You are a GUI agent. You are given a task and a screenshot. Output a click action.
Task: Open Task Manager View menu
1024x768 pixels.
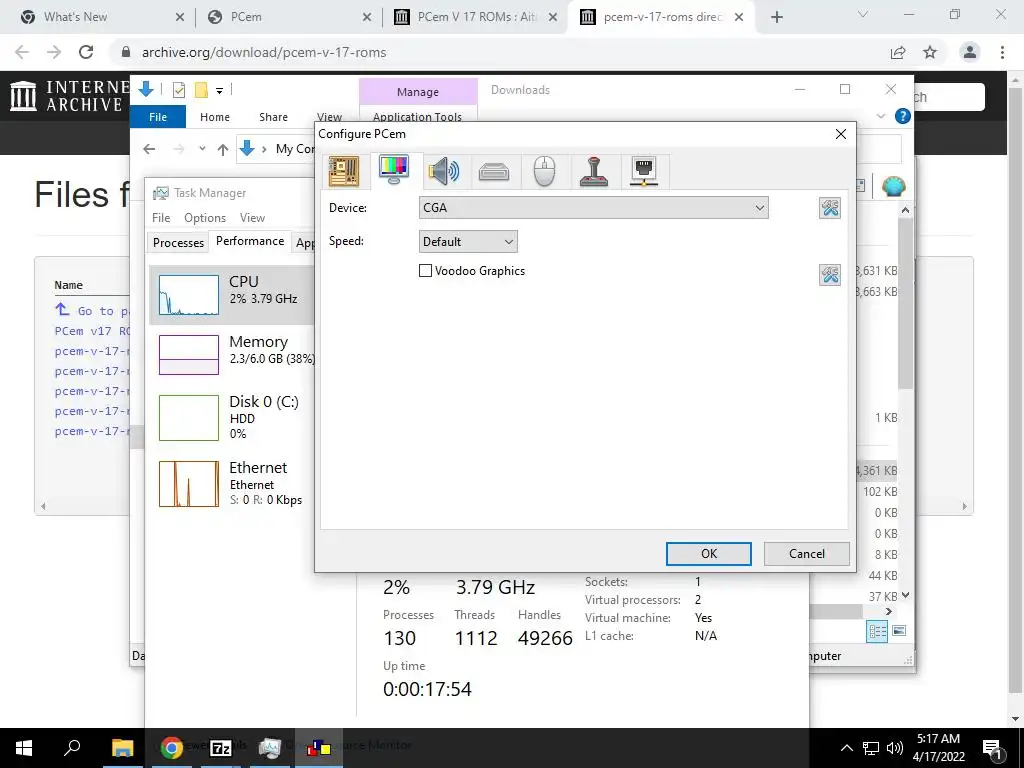252,217
